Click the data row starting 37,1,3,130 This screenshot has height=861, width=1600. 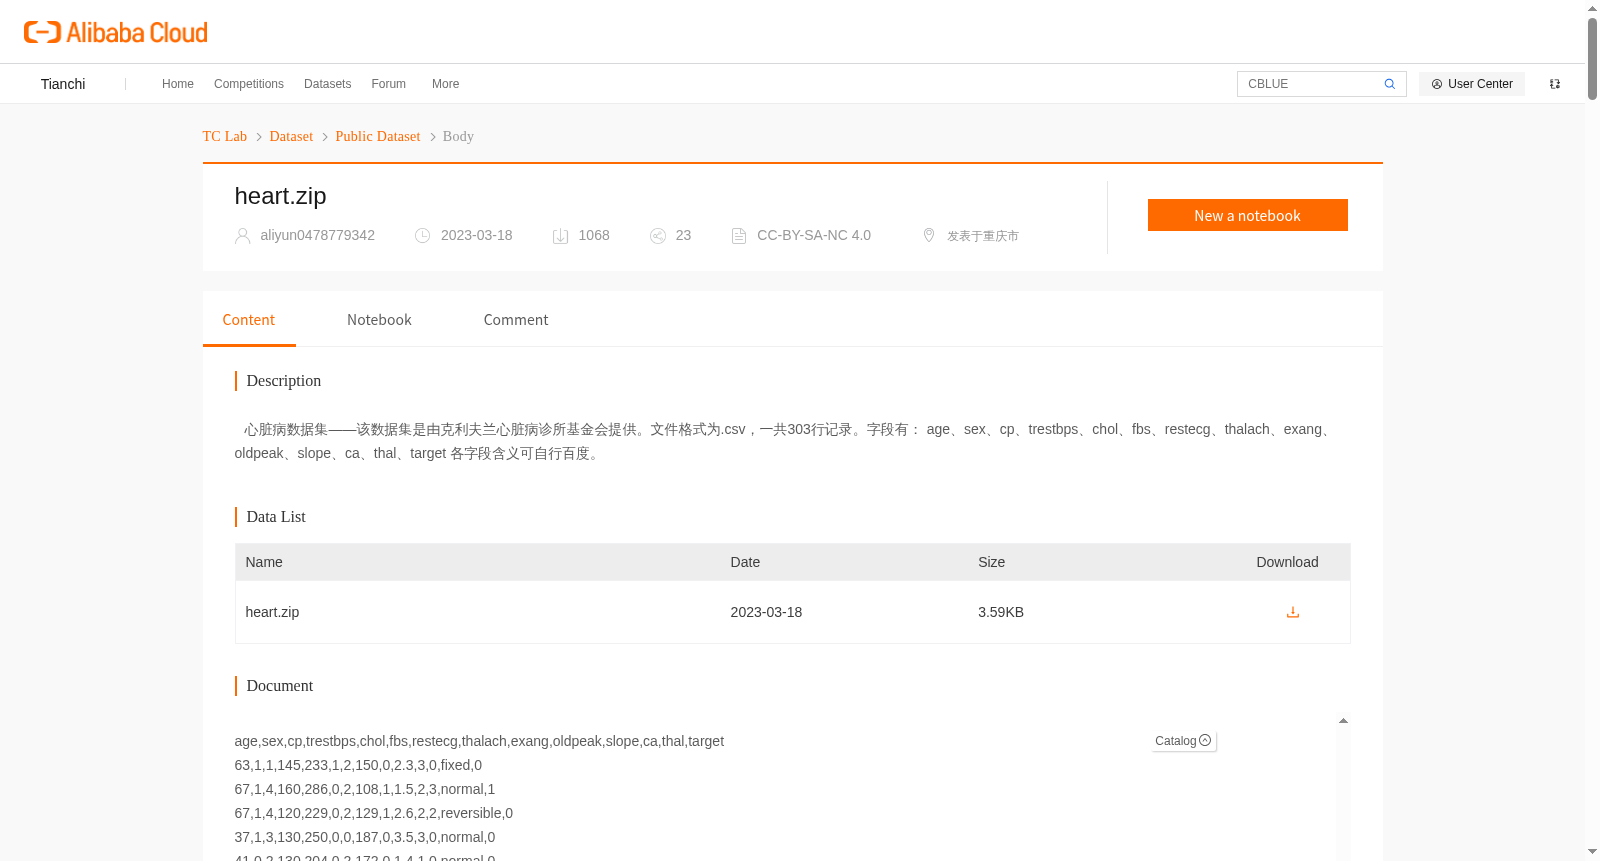tap(365, 837)
